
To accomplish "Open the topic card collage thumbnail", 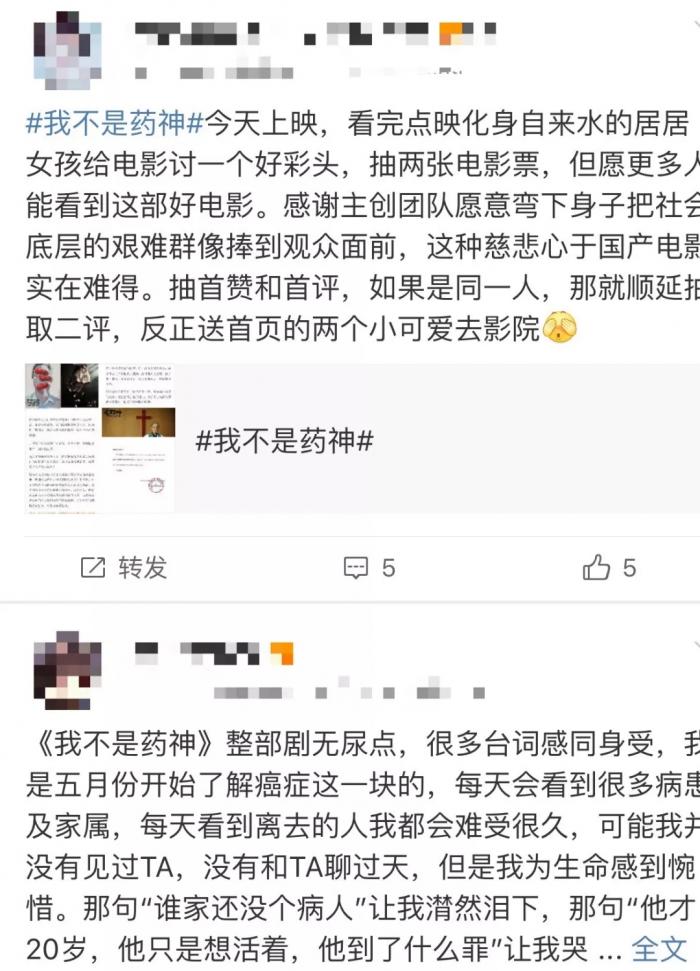I will [100, 438].
